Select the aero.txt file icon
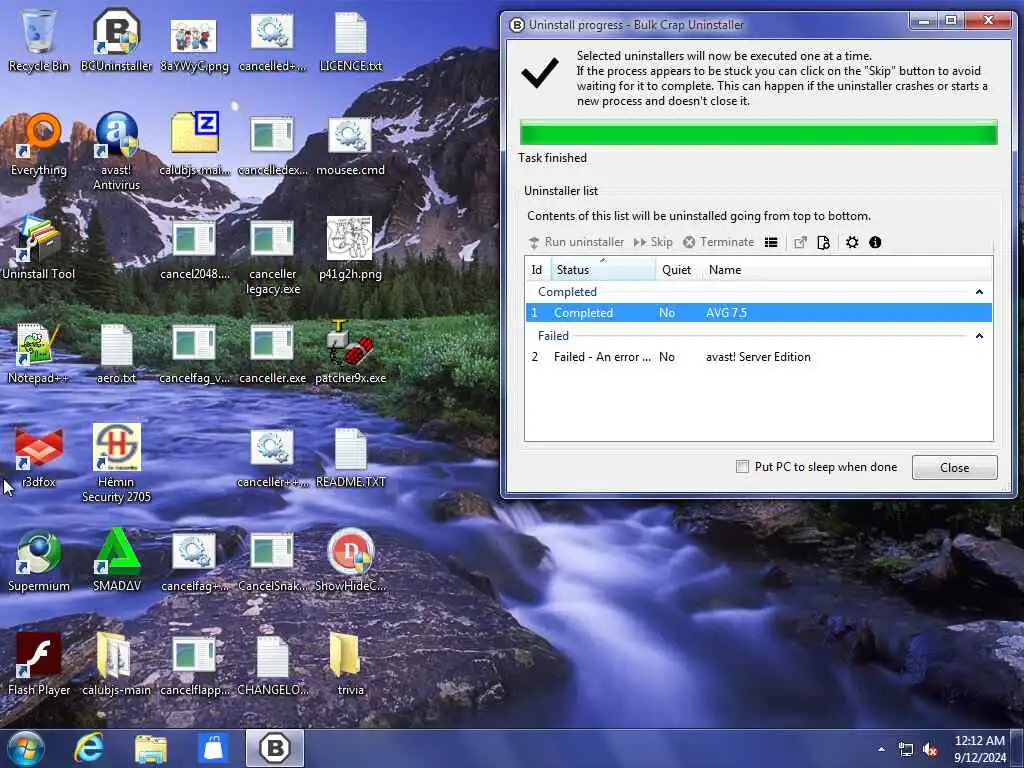This screenshot has height=768, width=1024. pos(116,355)
